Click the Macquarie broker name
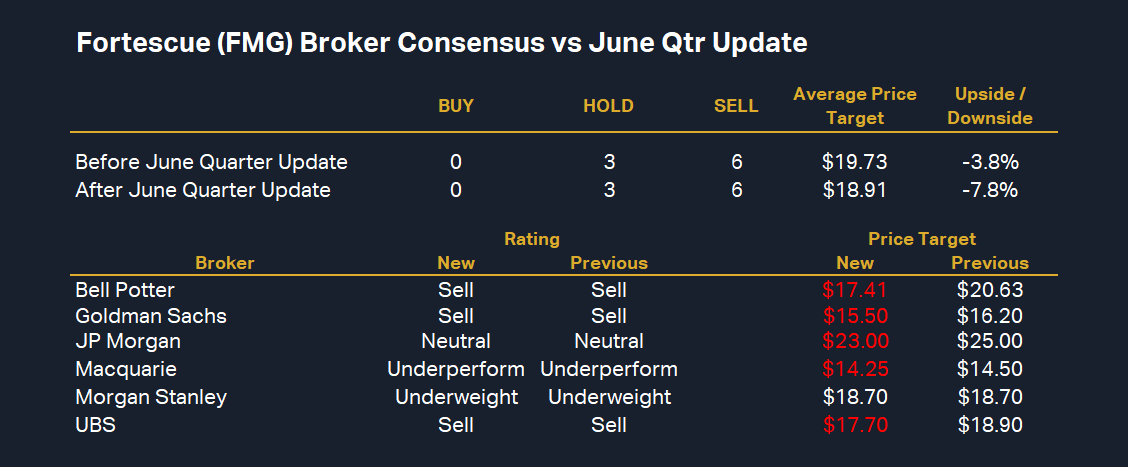1128x467 pixels. [x=126, y=369]
